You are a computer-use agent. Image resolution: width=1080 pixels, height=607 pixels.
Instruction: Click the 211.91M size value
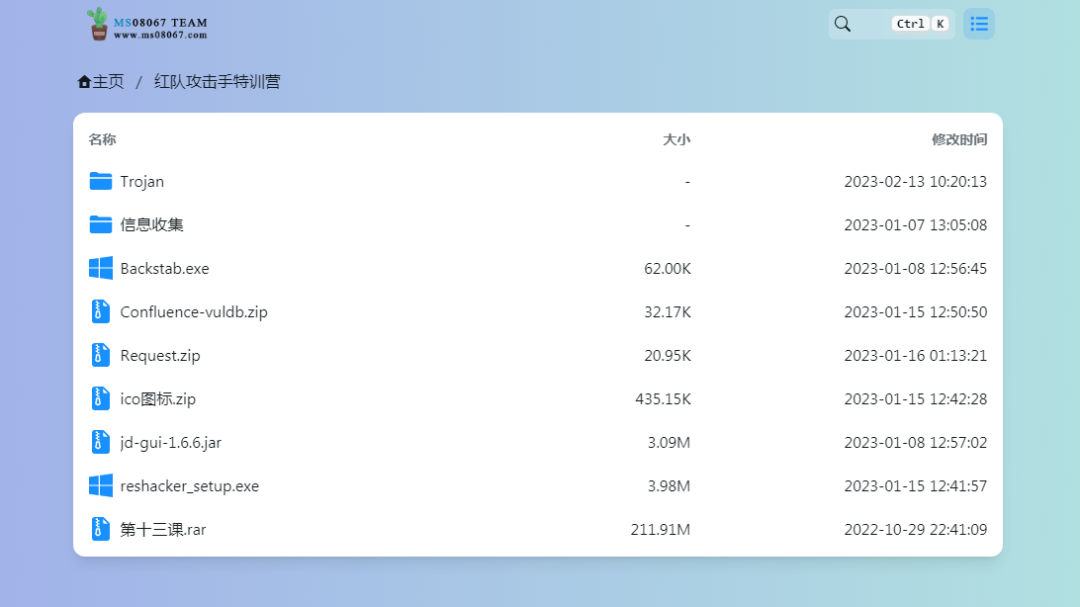click(x=661, y=529)
